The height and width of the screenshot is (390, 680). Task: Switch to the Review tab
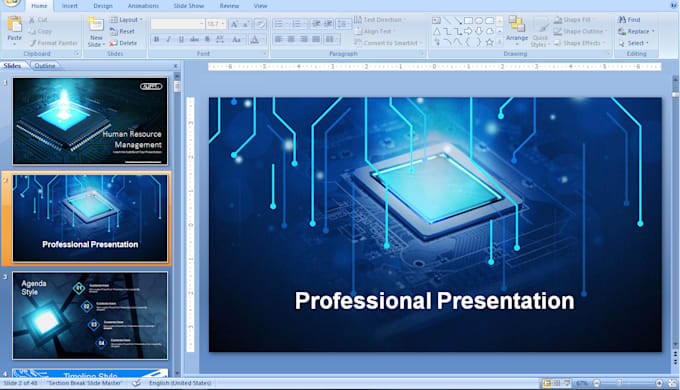point(229,6)
